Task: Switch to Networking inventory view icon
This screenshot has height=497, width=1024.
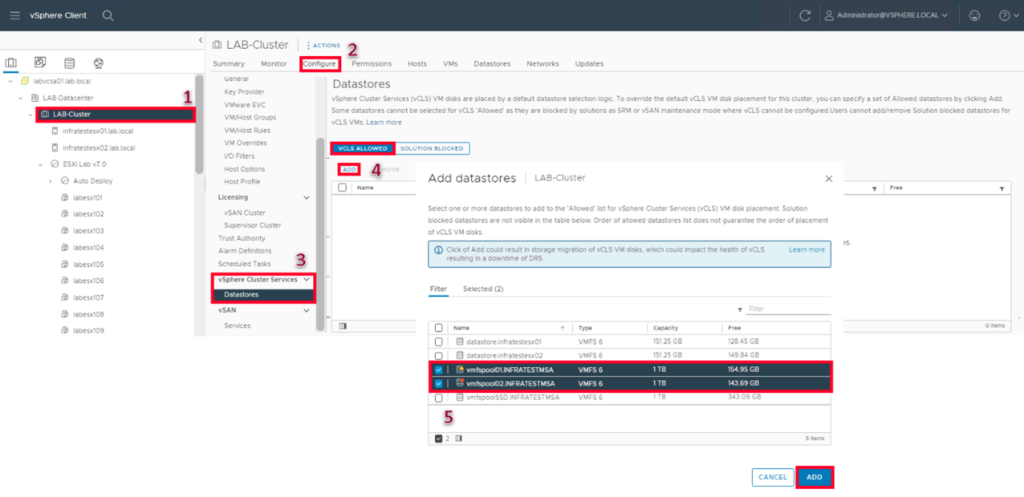Action: pos(98,63)
